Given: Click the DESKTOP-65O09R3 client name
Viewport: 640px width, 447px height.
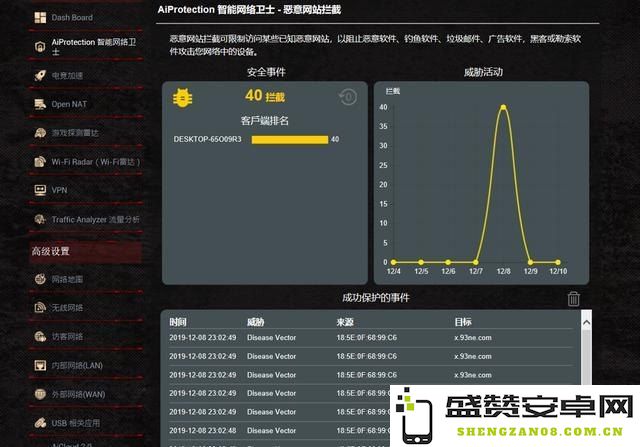Looking at the screenshot, I should tap(207, 139).
